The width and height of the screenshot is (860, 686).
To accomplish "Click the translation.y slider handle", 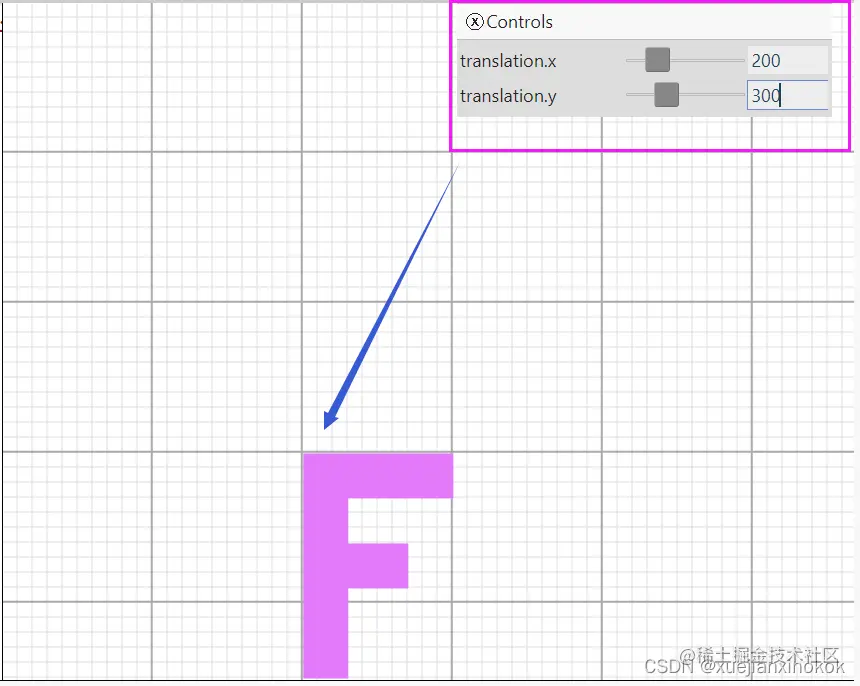I will click(666, 95).
